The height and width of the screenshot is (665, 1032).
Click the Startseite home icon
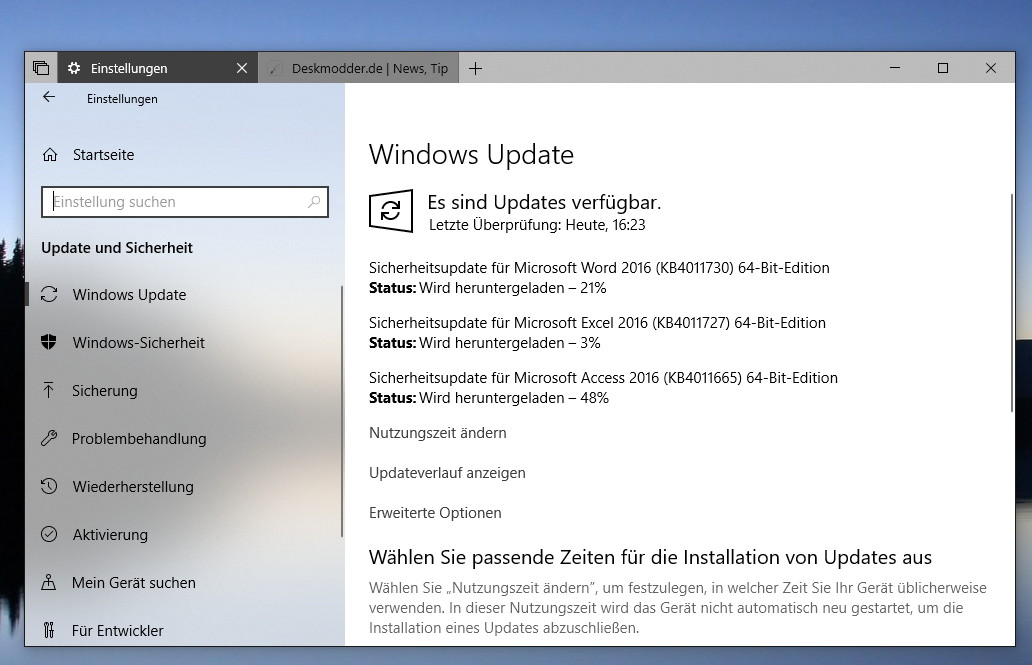click(50, 155)
